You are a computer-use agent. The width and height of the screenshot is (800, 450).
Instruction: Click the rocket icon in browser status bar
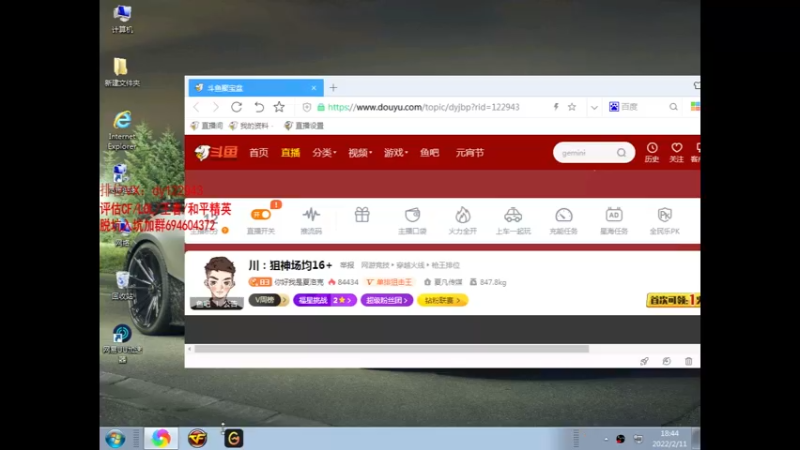tap(644, 361)
